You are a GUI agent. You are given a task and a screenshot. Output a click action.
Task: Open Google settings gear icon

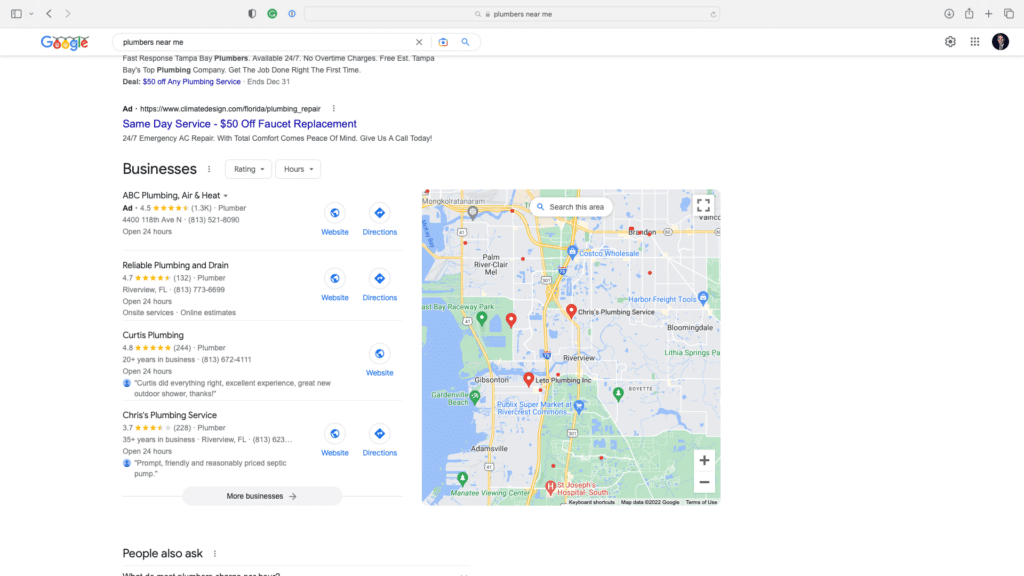tap(950, 42)
